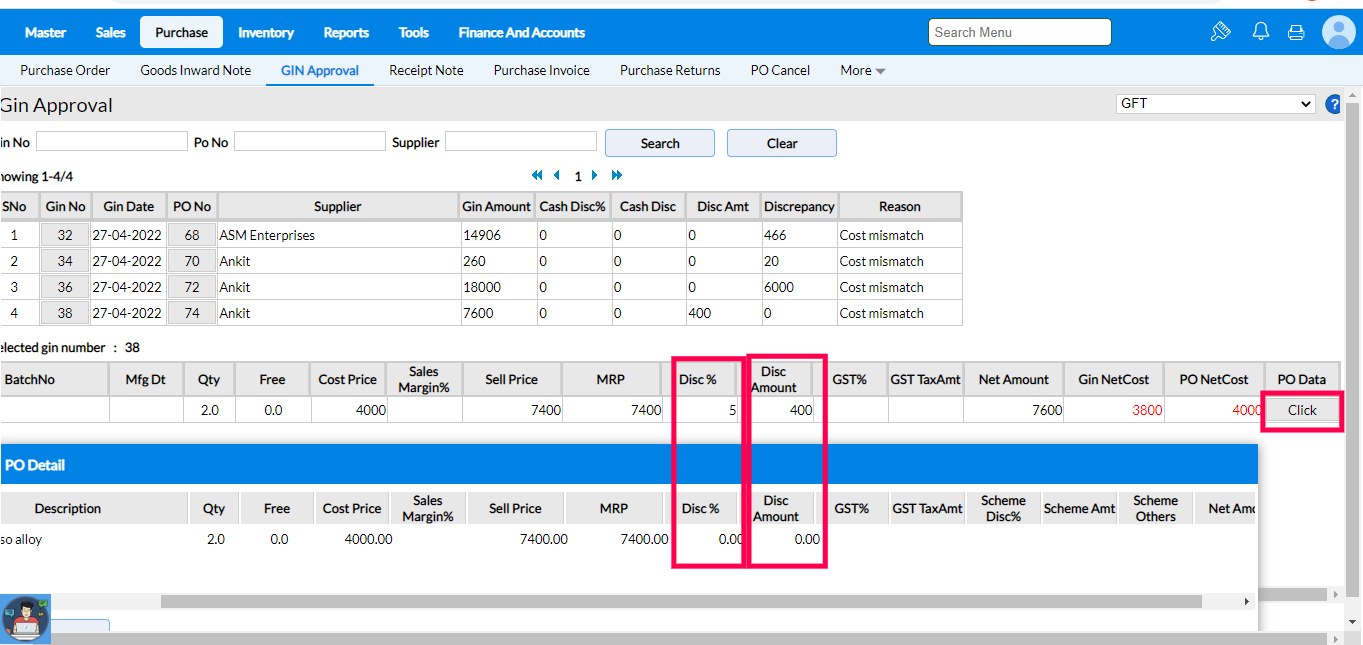Viewport: 1363px width, 645px height.
Task: Switch to PO Cancel tab
Action: click(780, 70)
